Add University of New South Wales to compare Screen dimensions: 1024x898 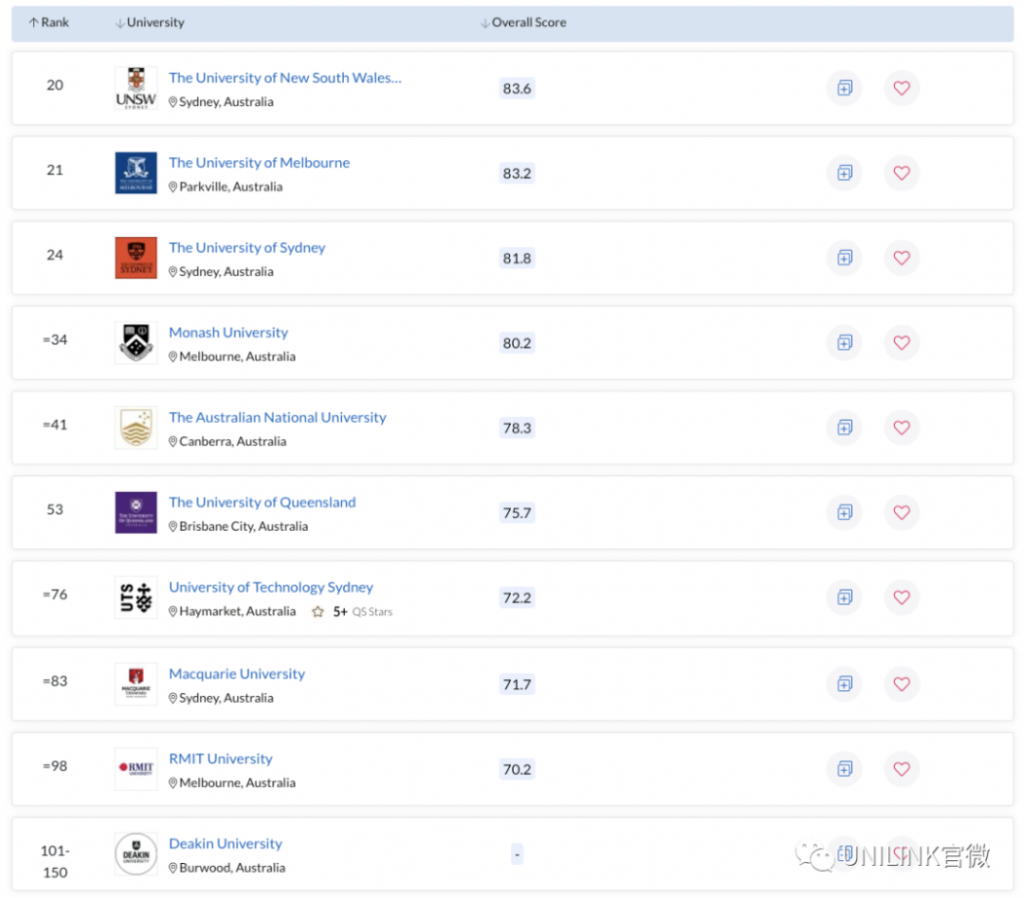[x=844, y=88]
